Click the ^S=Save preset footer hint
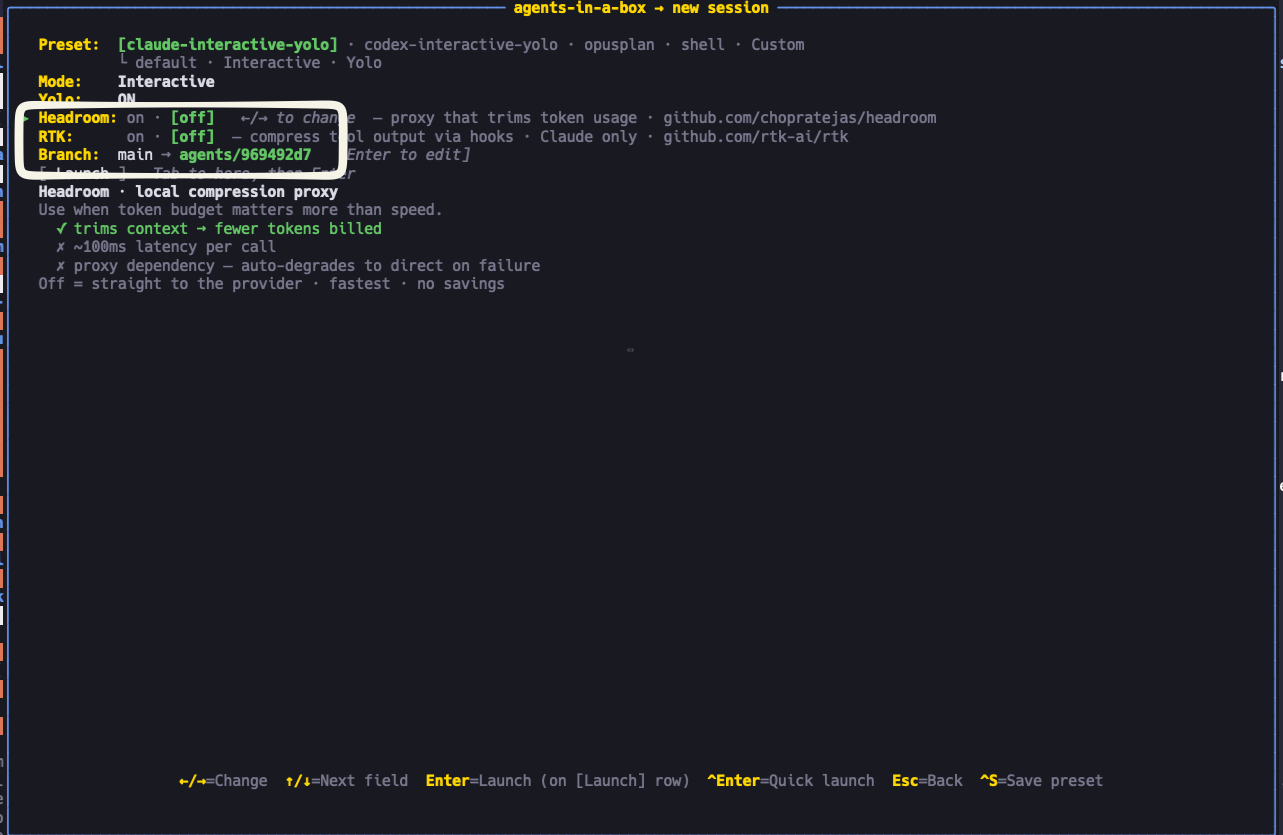 [1041, 781]
